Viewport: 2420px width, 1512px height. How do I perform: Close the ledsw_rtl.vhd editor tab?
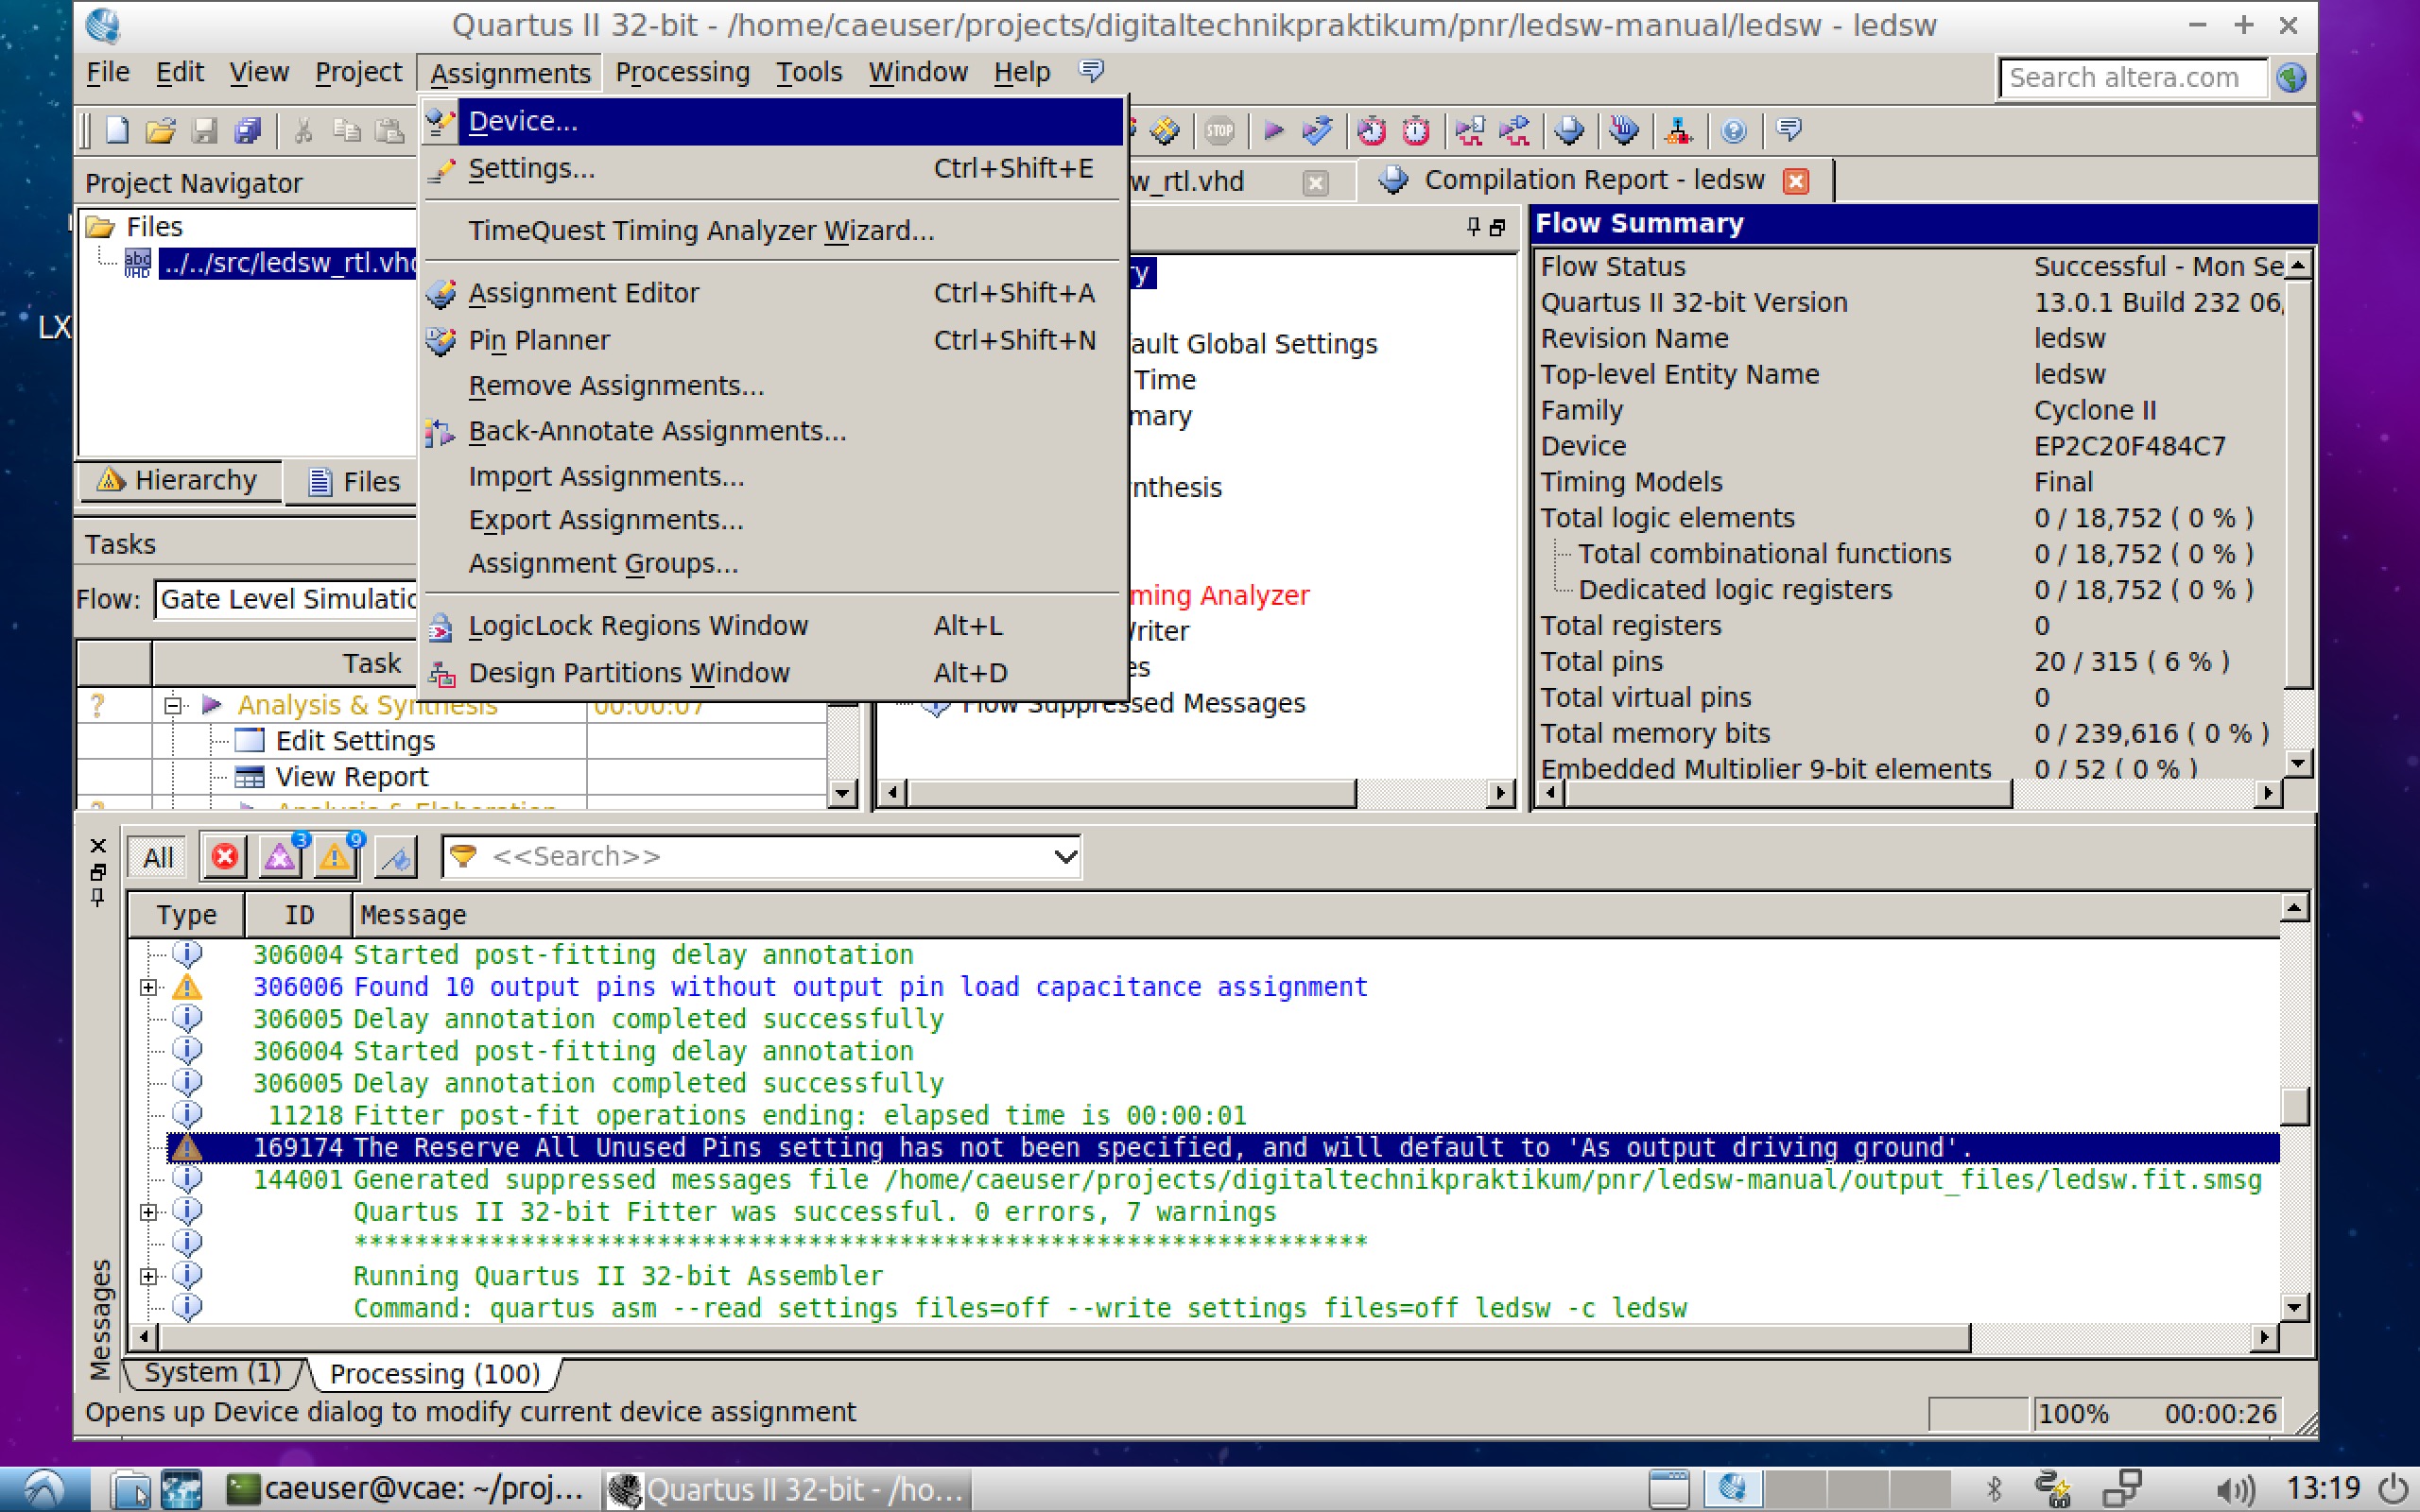click(x=1315, y=182)
